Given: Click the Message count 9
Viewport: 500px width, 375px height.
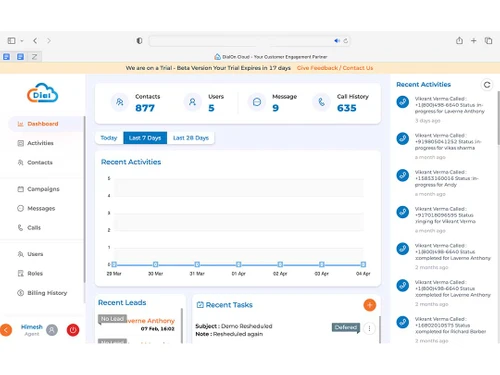Looking at the screenshot, I should click(275, 108).
